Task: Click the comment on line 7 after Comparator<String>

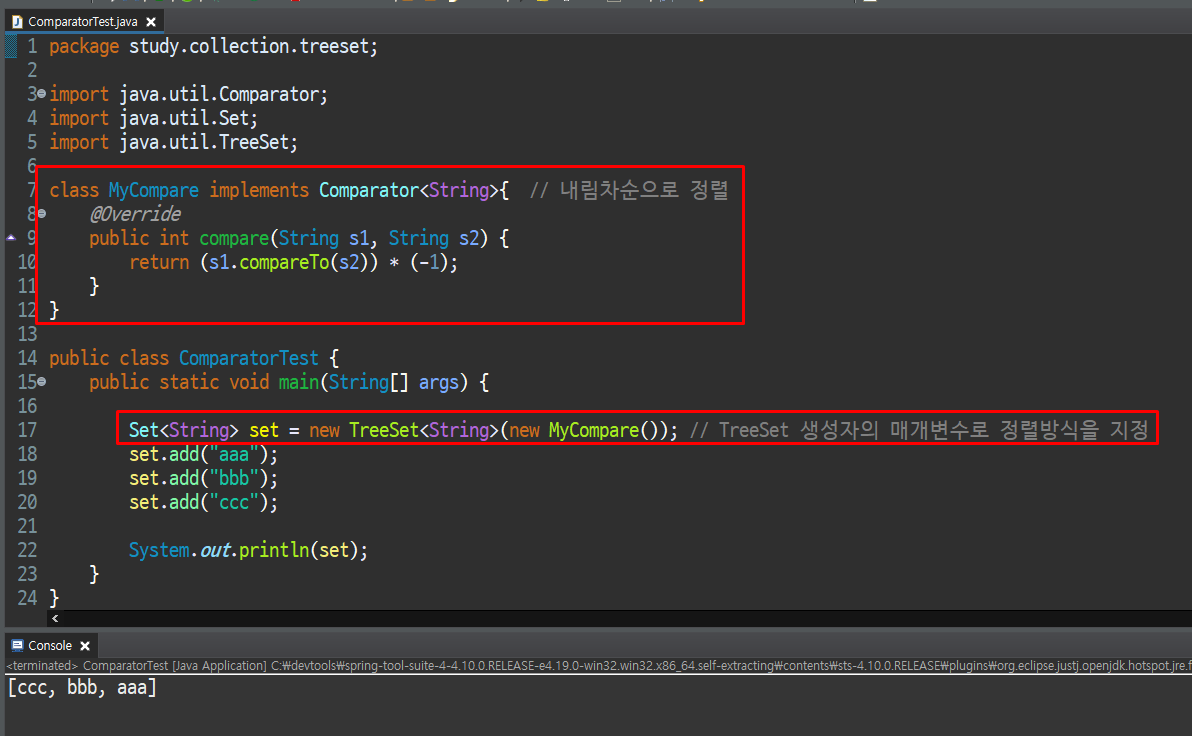Action: click(629, 190)
